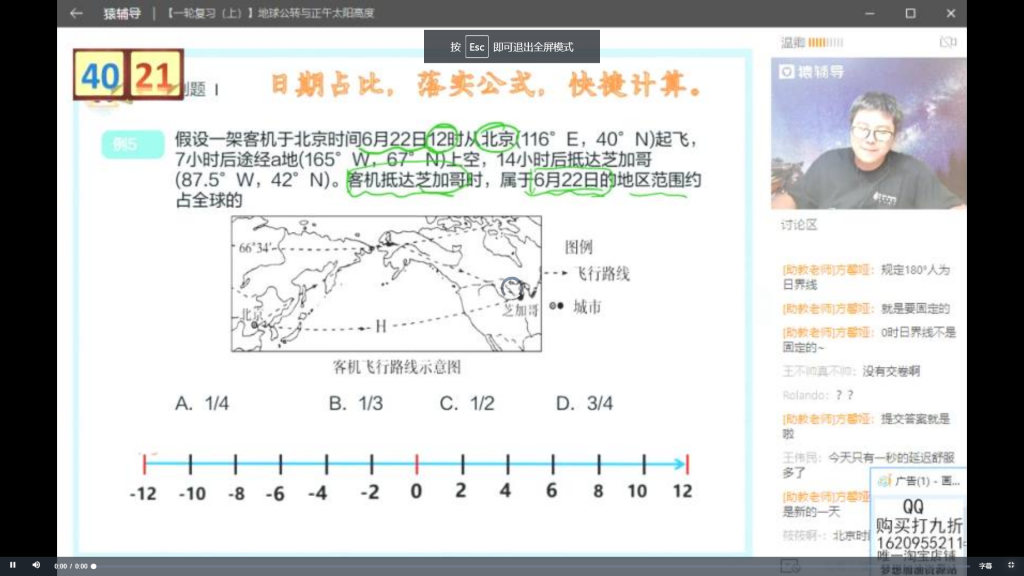Select answer option C. 1/2
The image size is (1024, 576).
coord(467,403)
